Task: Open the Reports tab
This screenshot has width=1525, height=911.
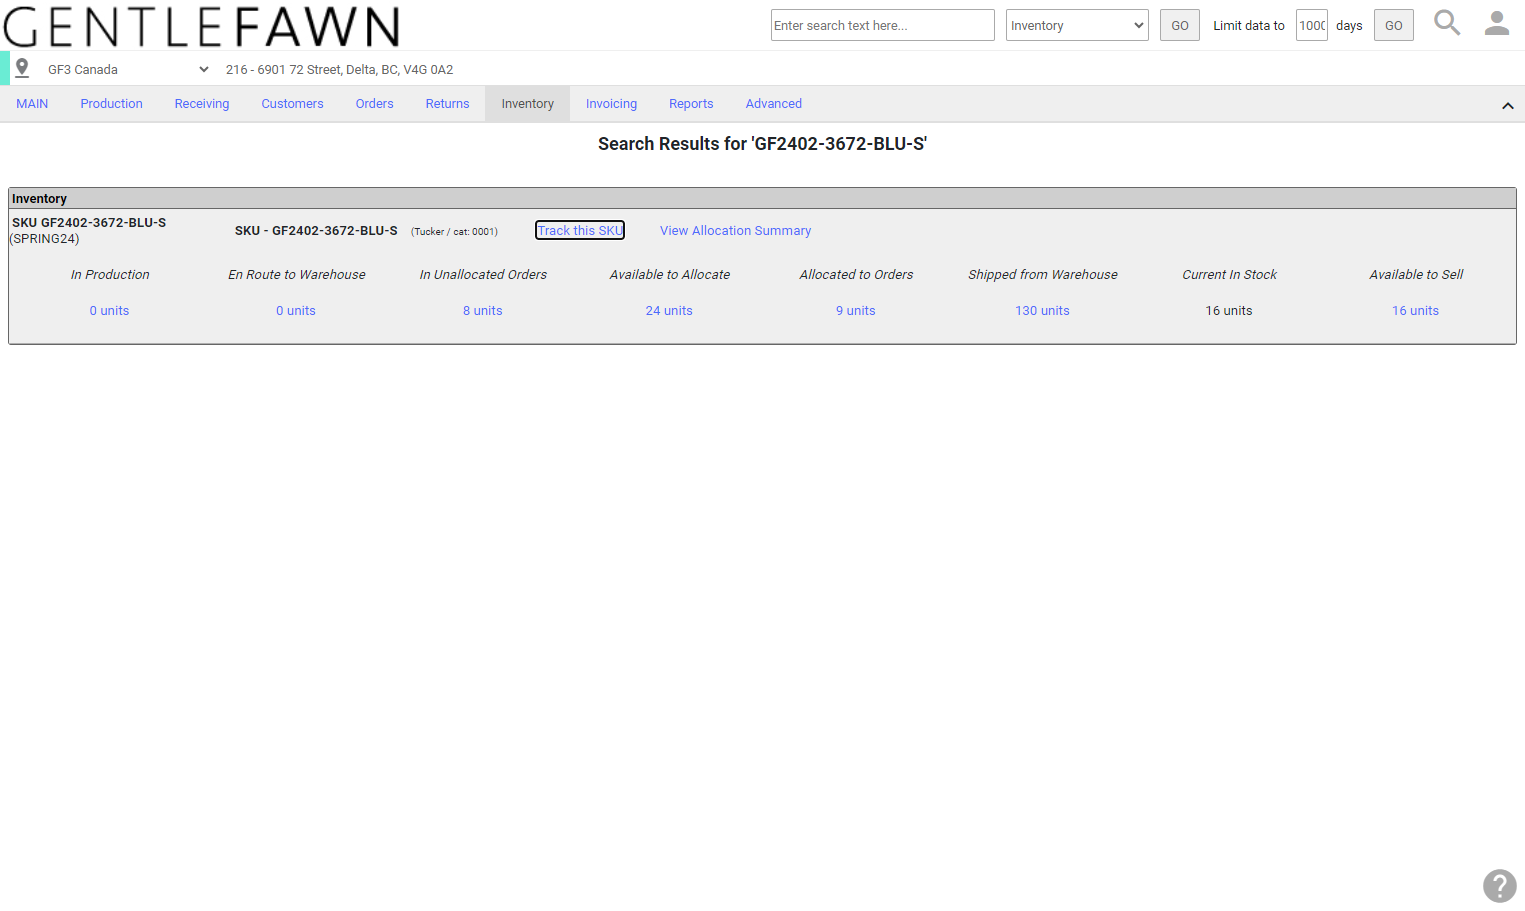Action: click(691, 104)
